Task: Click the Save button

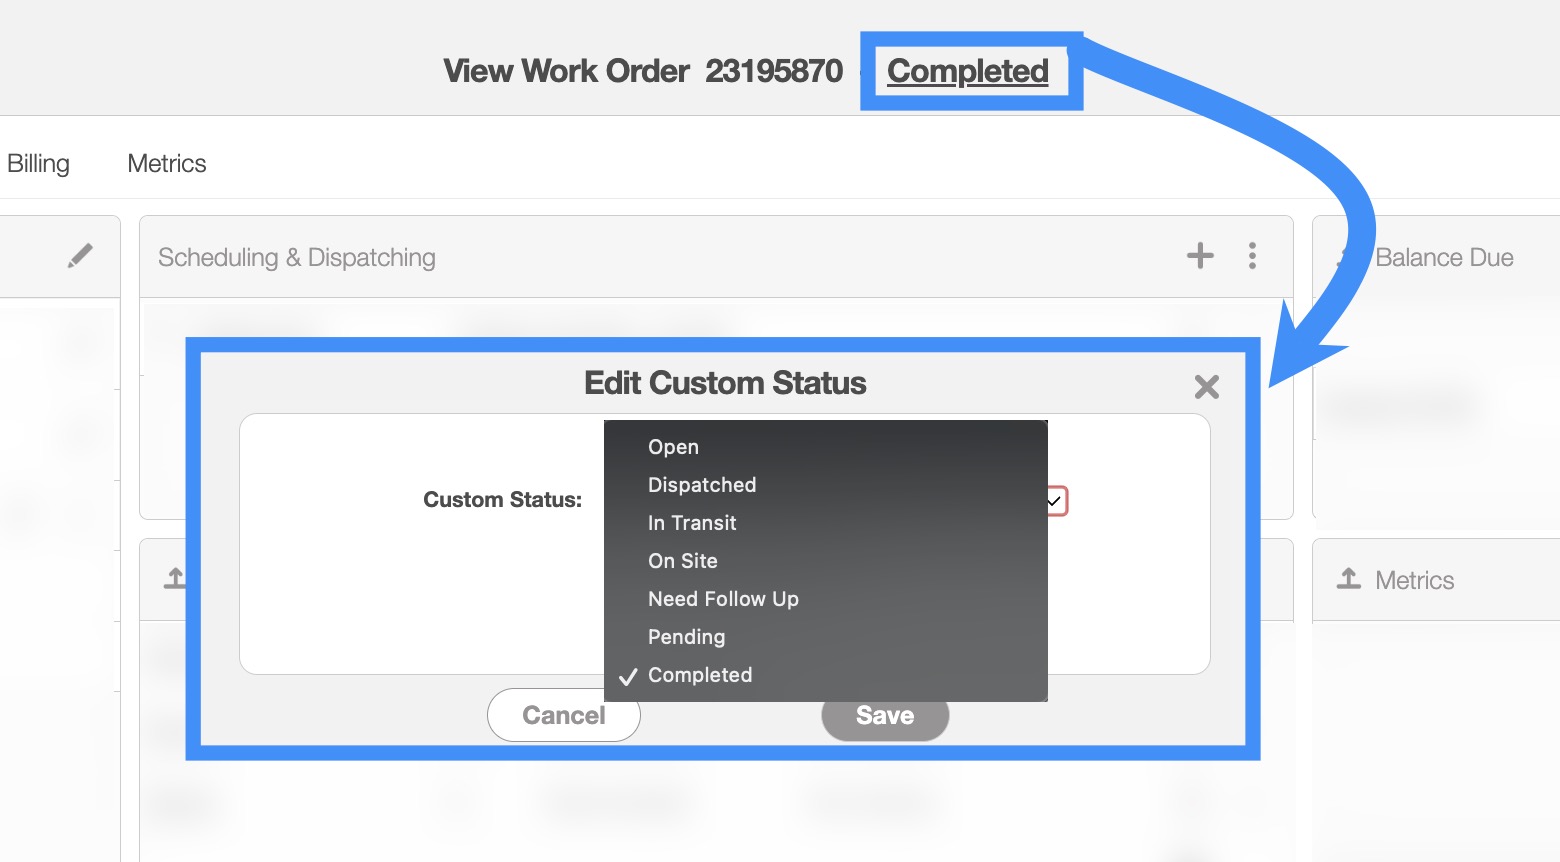Action: (884, 716)
